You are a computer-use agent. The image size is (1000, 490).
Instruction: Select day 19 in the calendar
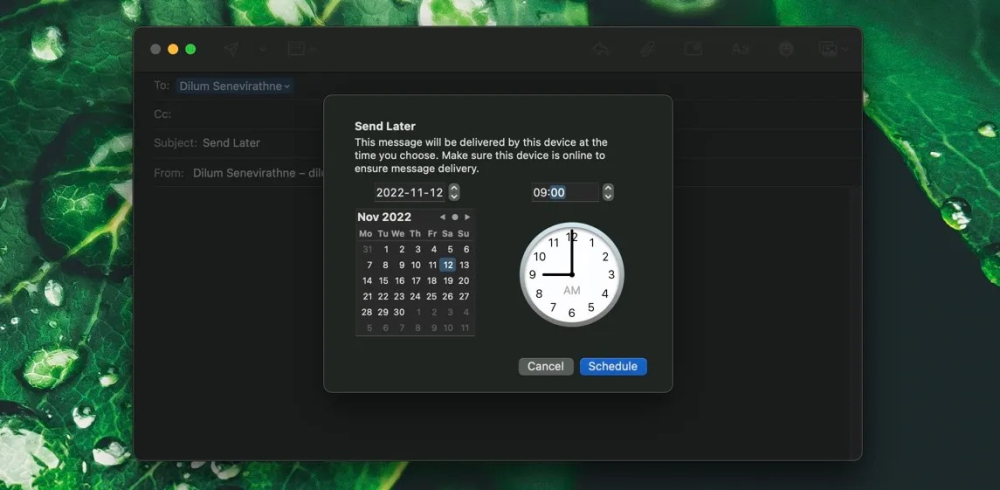[448, 281]
